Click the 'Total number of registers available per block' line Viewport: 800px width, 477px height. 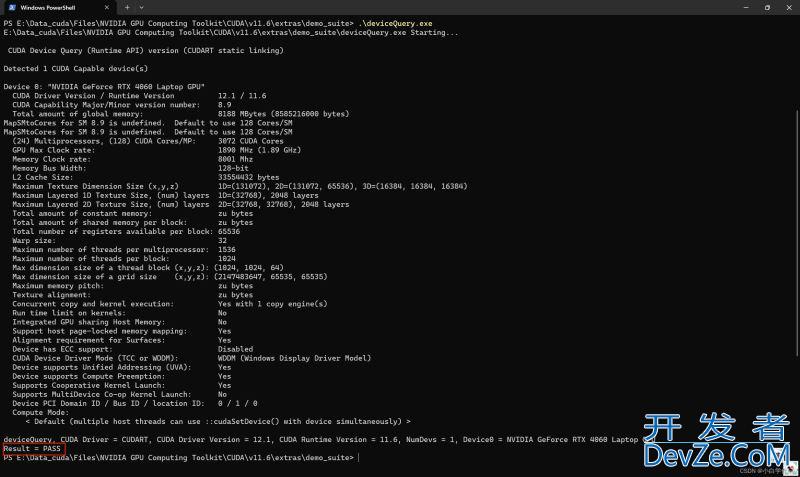coord(126,232)
